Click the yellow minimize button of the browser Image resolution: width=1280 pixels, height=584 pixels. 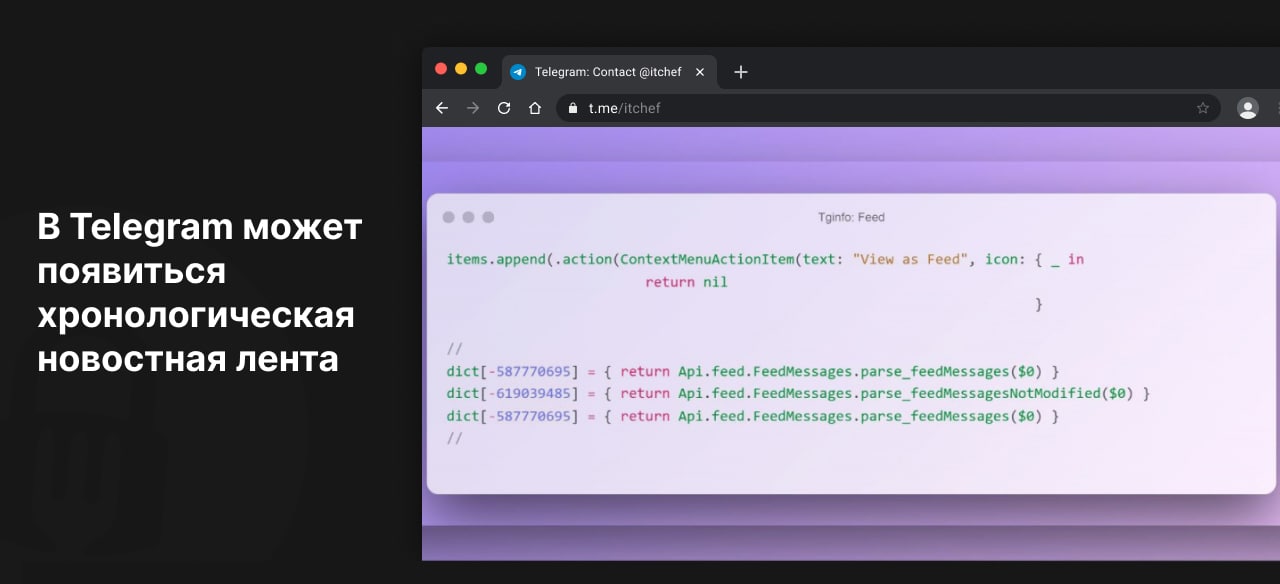coord(461,69)
